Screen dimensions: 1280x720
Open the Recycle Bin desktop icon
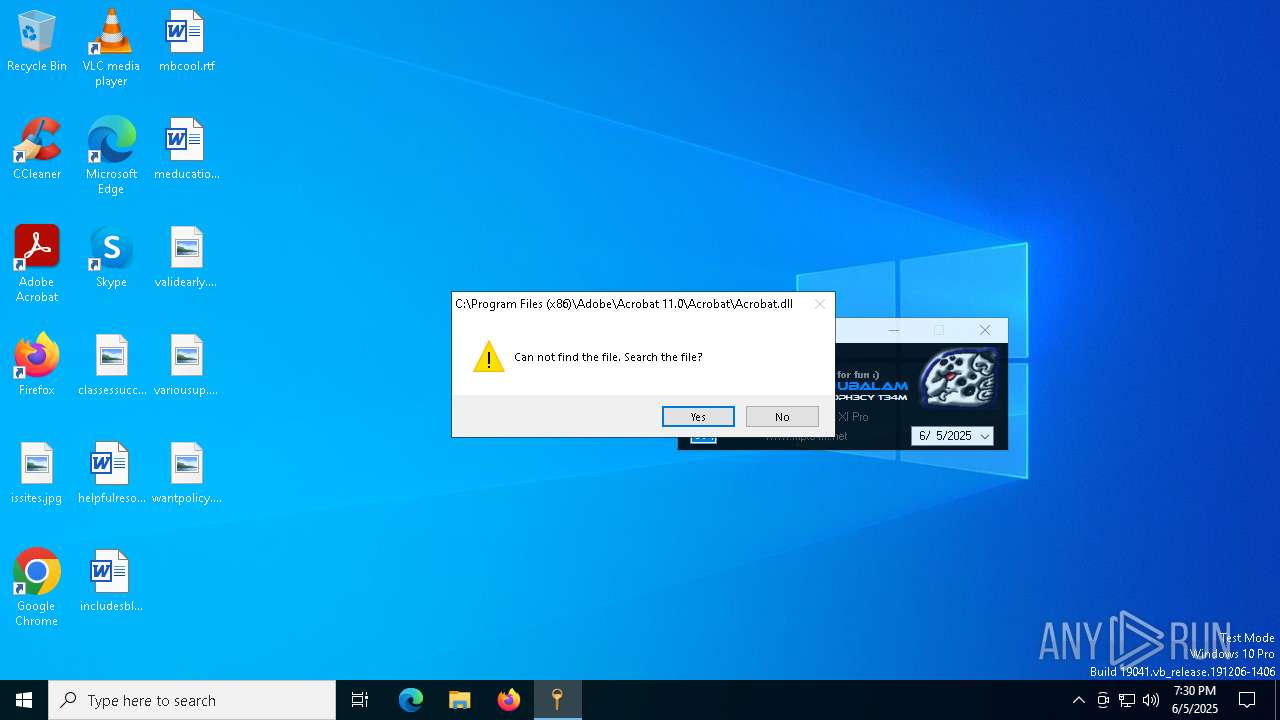tap(37, 42)
